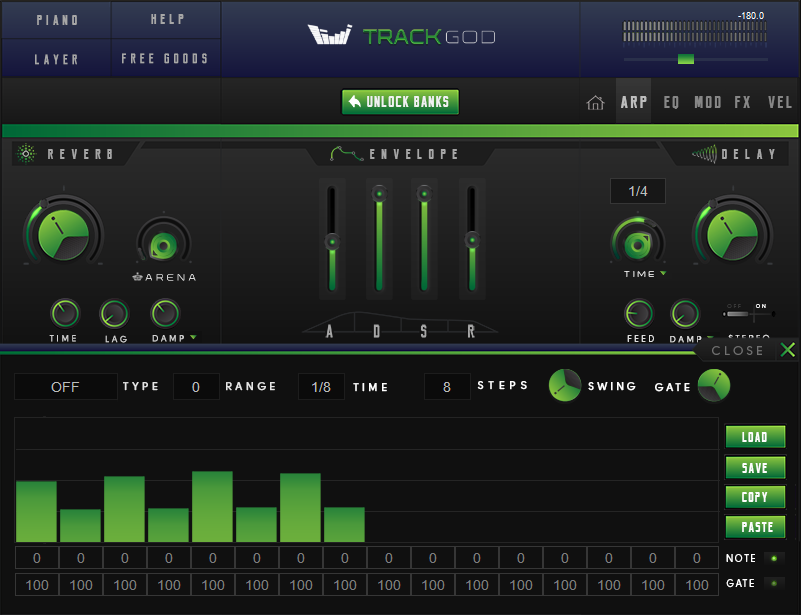Click the Reverb DAMP knob
The width and height of the screenshot is (801, 615).
click(166, 313)
